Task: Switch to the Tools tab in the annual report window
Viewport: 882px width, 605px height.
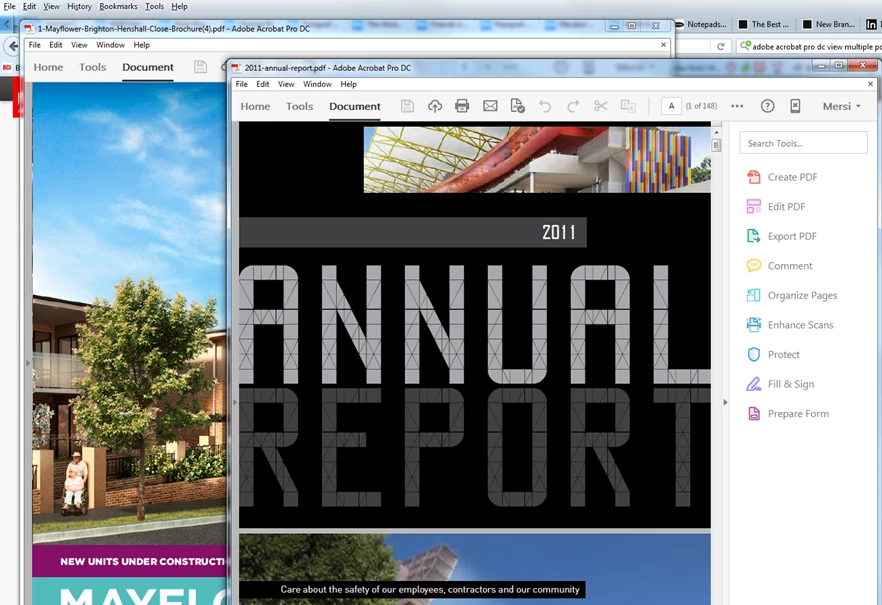Action: (x=299, y=106)
